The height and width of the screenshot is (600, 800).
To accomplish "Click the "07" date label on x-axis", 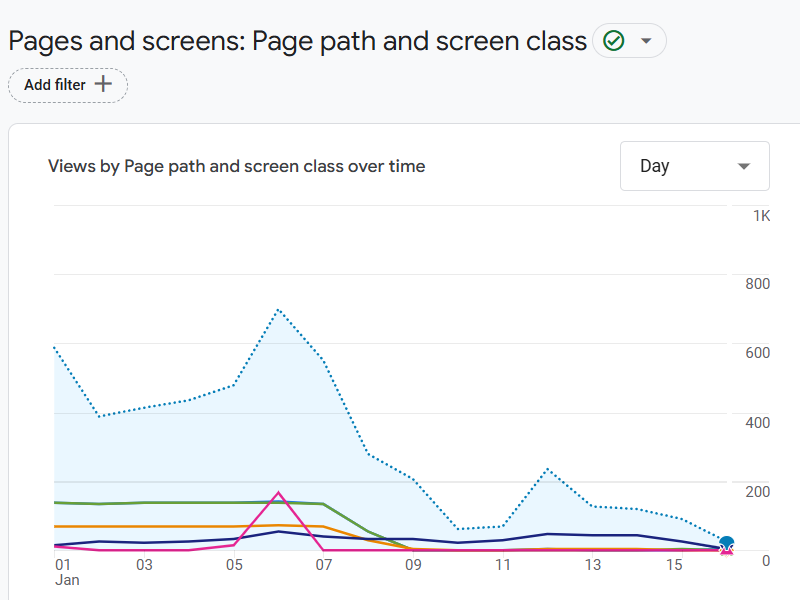I will pos(323,565).
